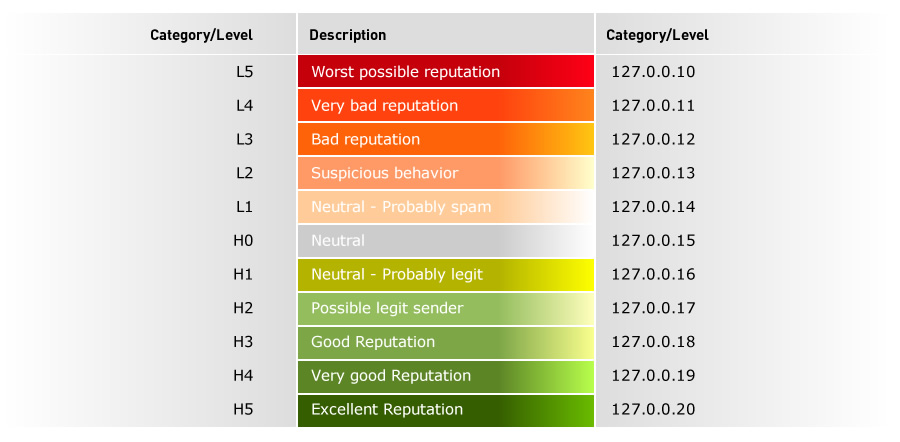Screen dimensions: 900x442
Task: Click the right 'Category/Level' column header
Action: [657, 35]
